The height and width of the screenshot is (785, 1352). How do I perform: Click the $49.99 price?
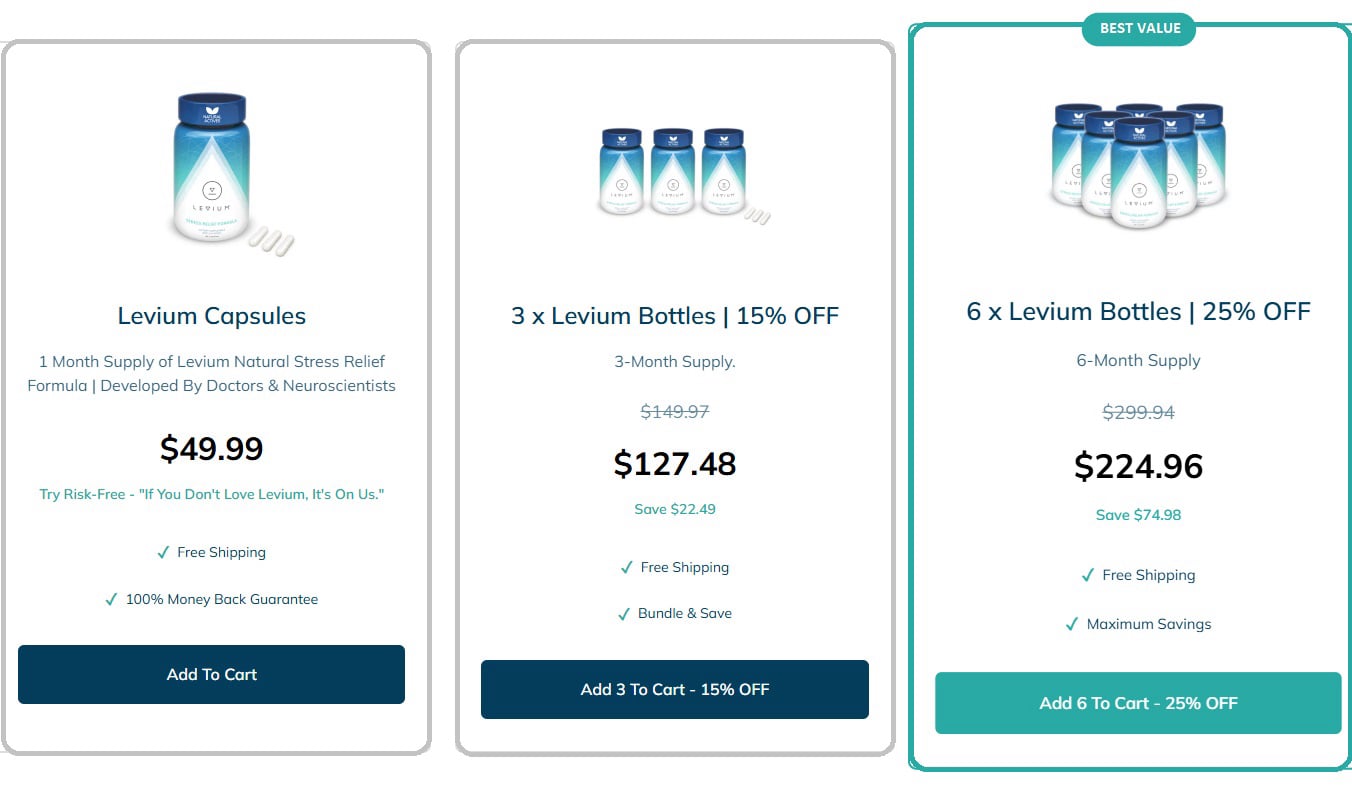point(212,448)
